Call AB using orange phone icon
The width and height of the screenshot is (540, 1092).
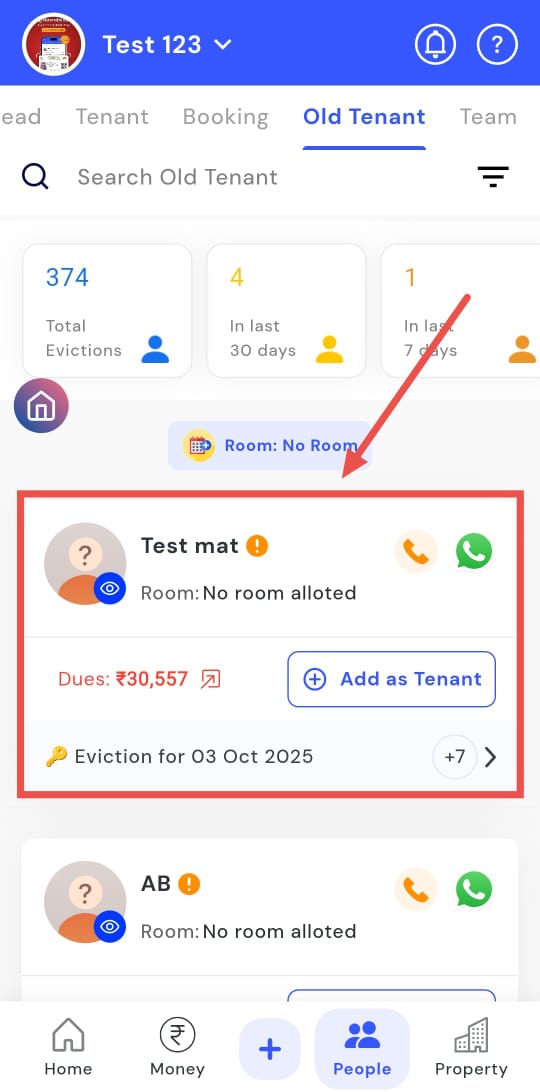tap(416, 889)
